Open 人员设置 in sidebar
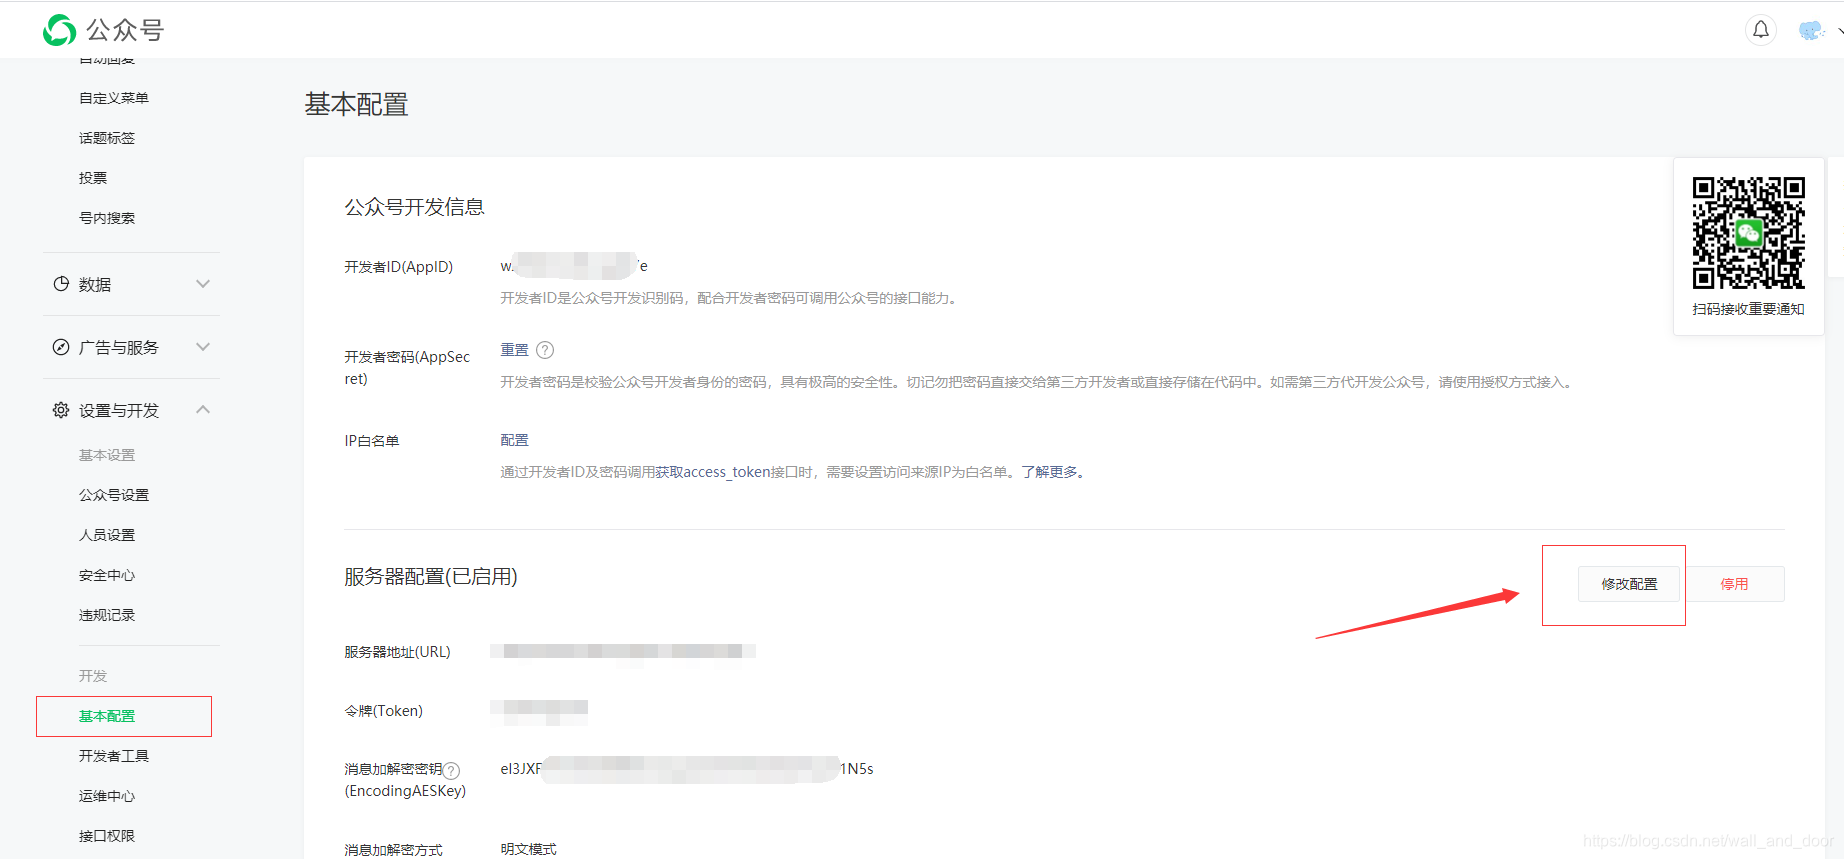The width and height of the screenshot is (1844, 859). tap(107, 535)
